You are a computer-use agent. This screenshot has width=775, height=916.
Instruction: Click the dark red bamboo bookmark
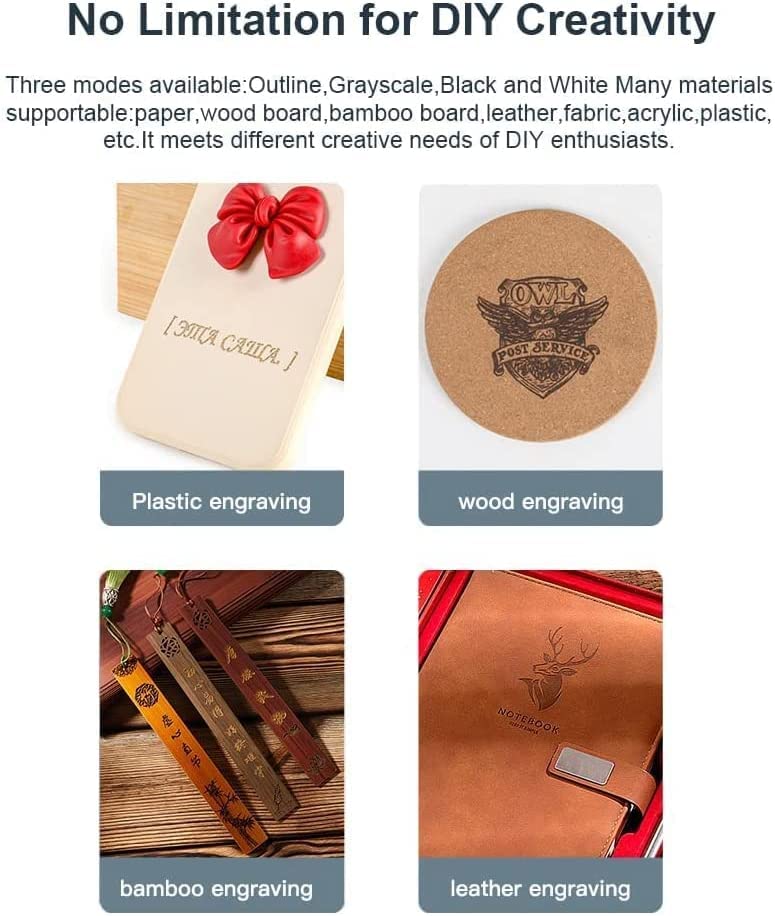[260, 684]
